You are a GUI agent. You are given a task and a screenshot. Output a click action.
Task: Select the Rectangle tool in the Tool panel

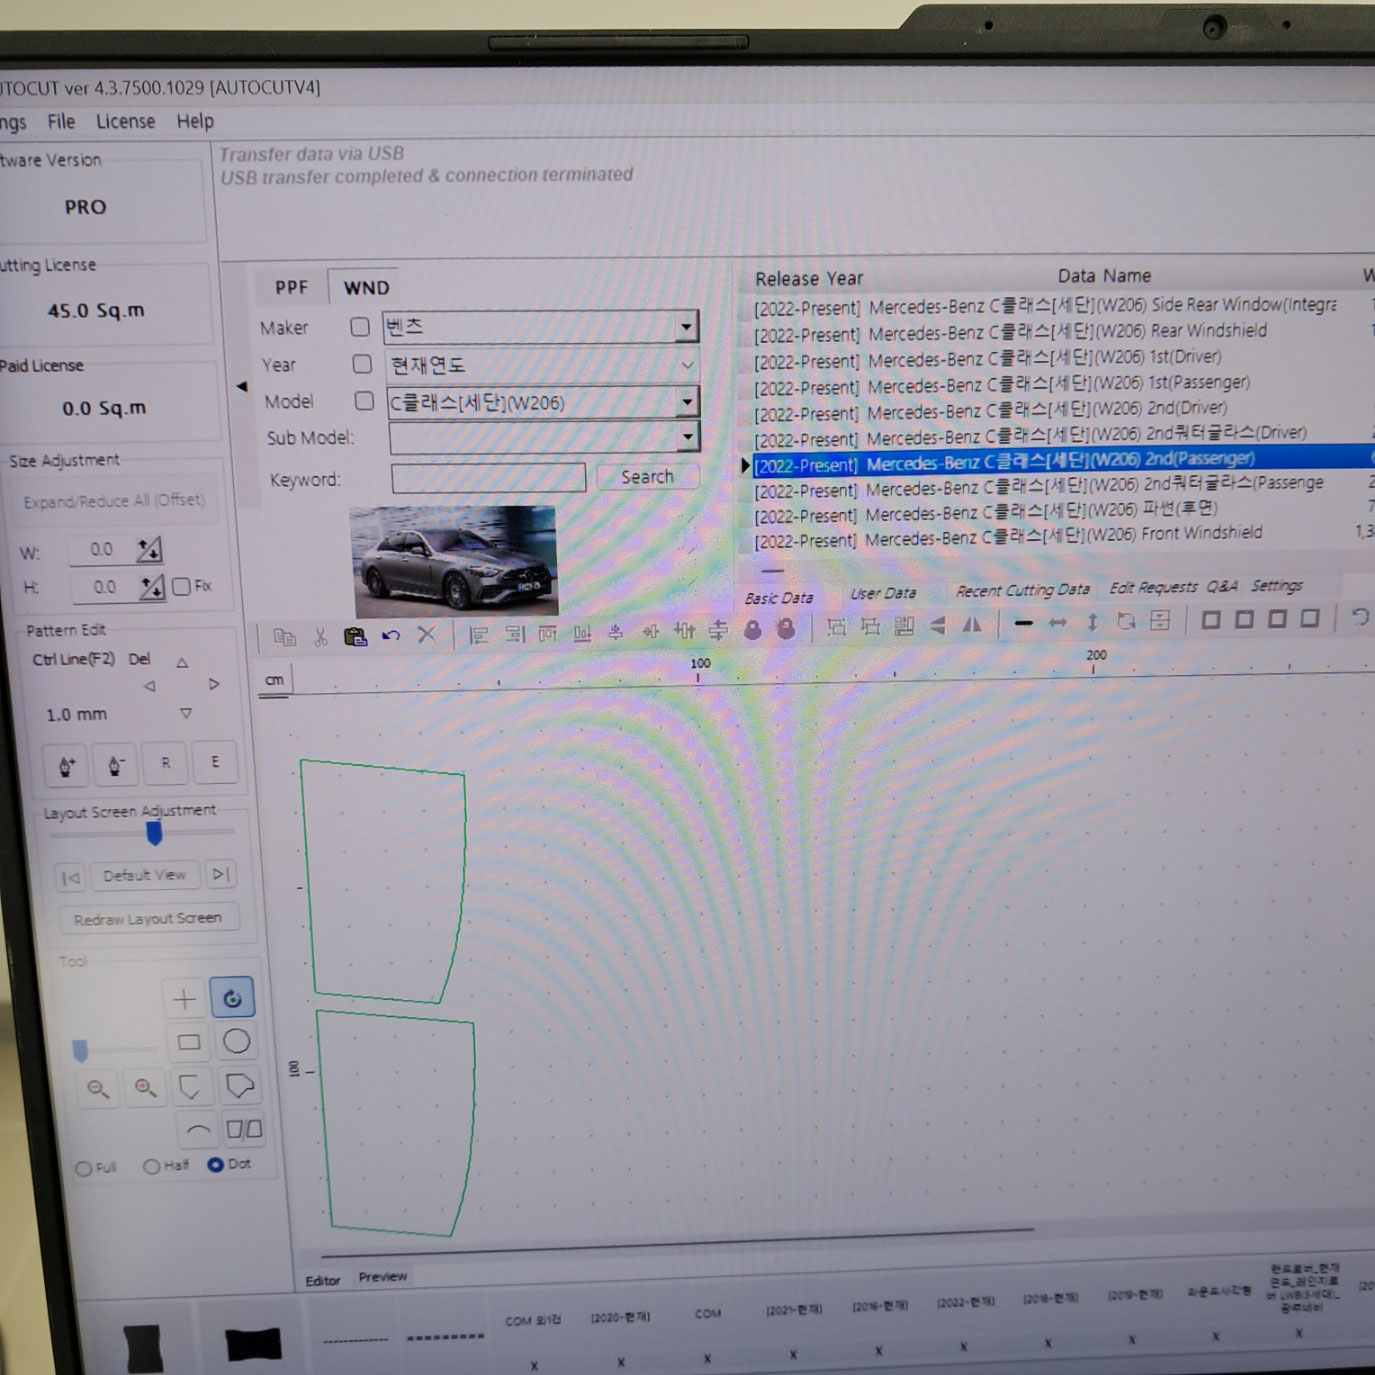[188, 1040]
